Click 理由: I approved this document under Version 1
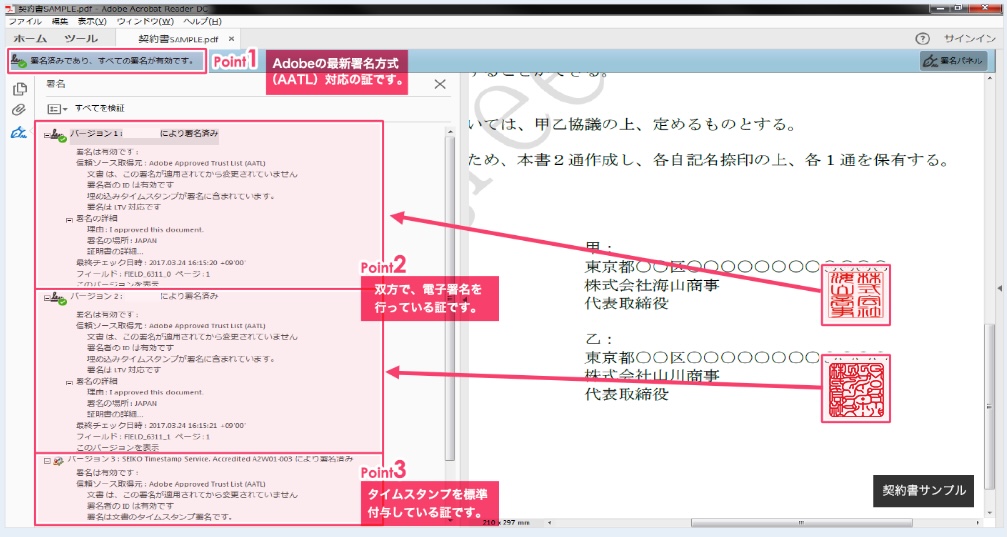The width and height of the screenshot is (1007, 537). pyautogui.click(x=145, y=229)
